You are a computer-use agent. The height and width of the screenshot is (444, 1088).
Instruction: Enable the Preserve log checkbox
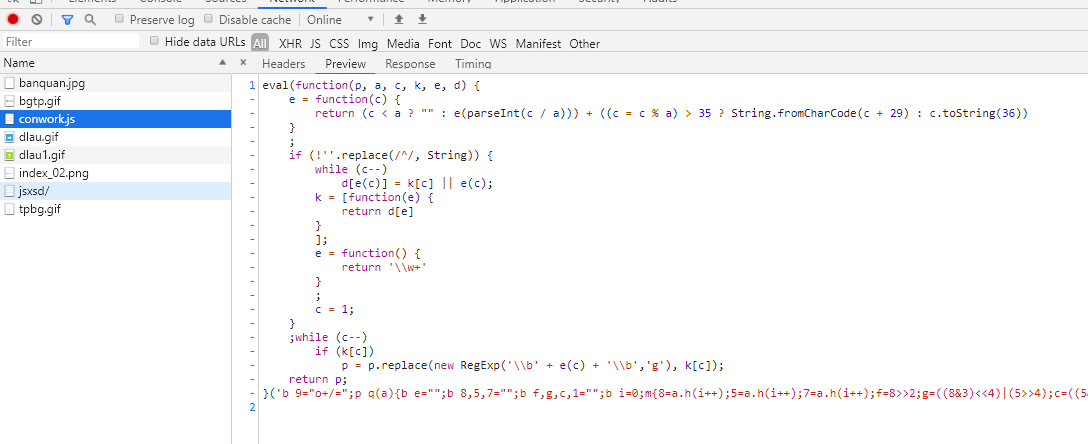119,19
